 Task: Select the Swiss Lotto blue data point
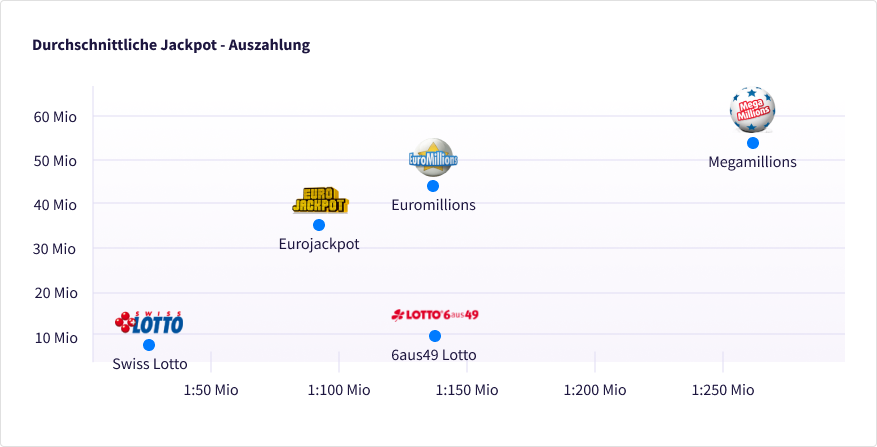149,345
